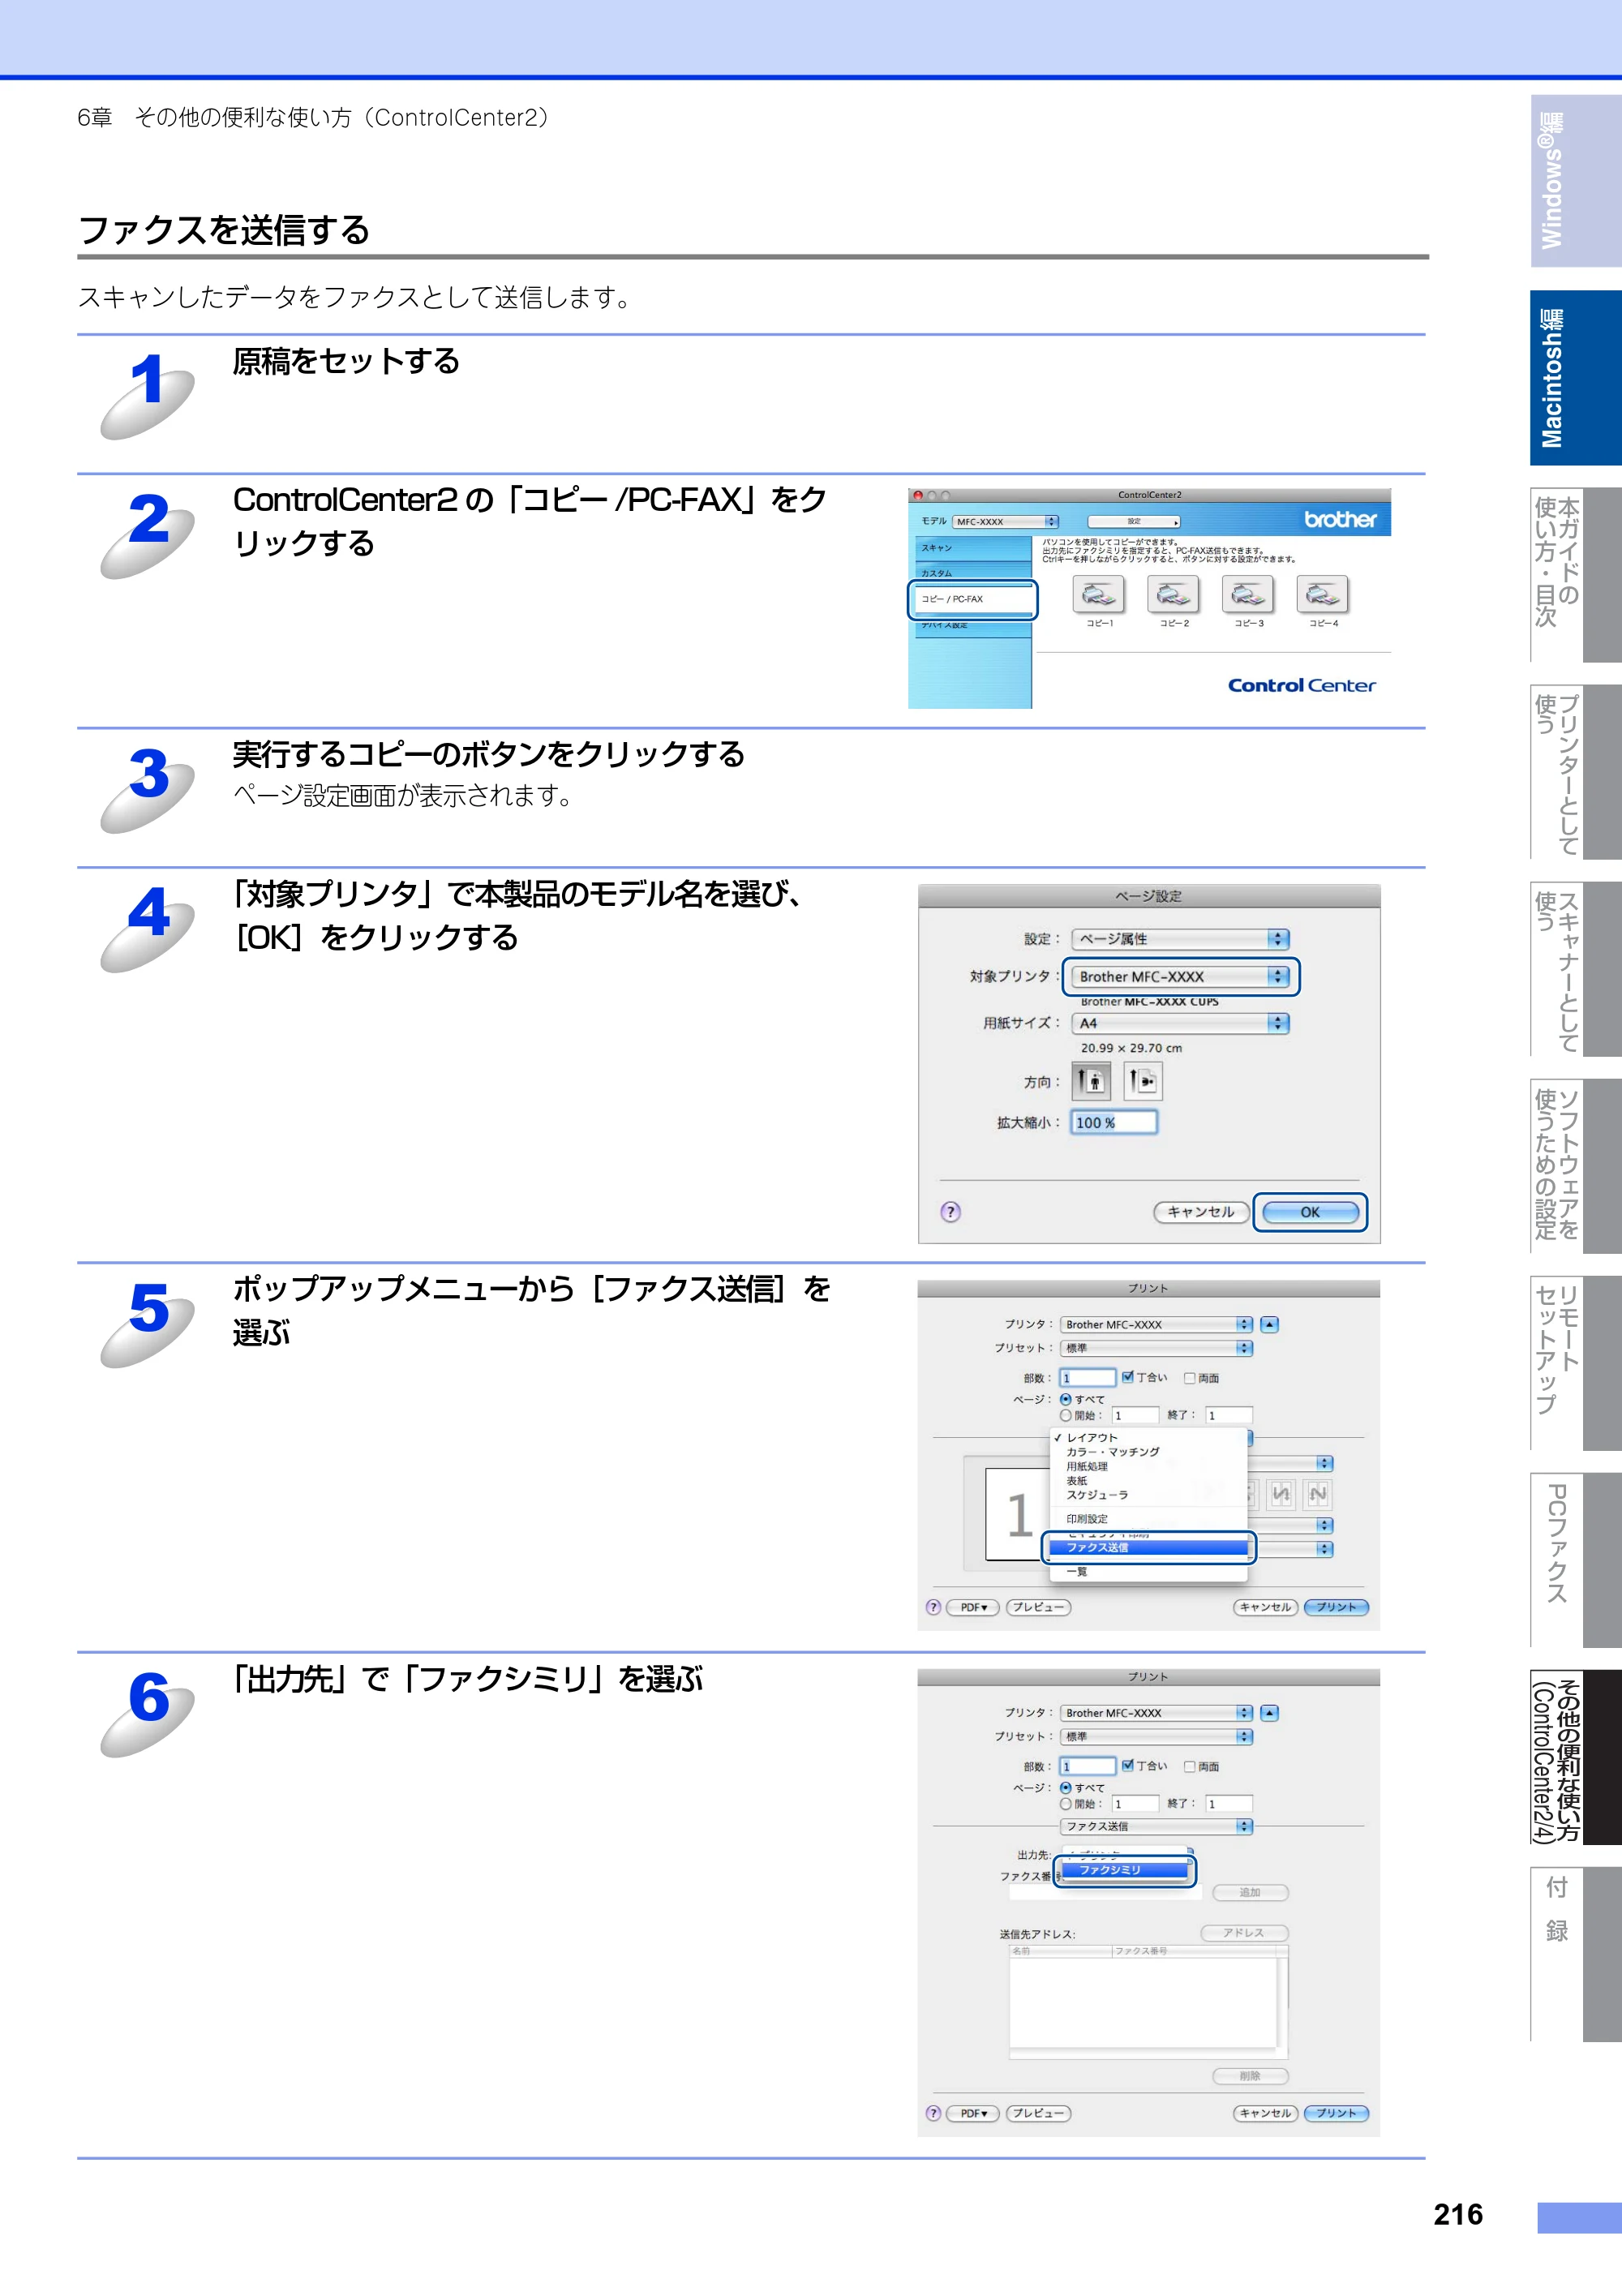
Task: Choose ファクシミリ in the 出力先 menu
Action: (1125, 1869)
